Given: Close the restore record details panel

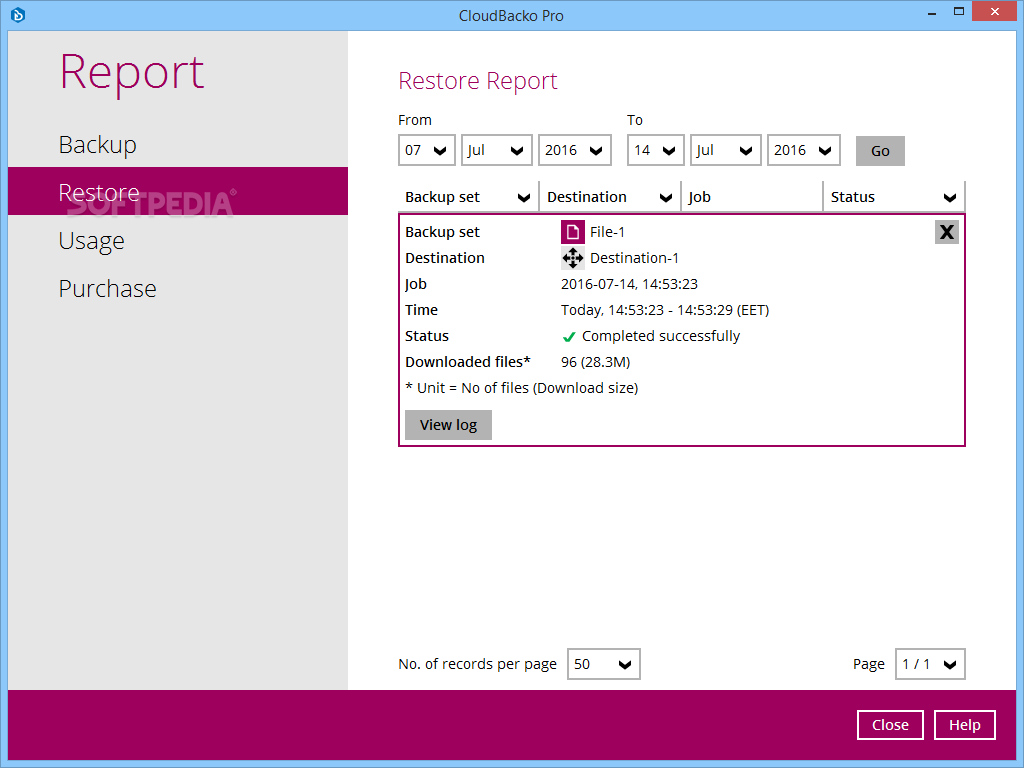Looking at the screenshot, I should click(946, 232).
